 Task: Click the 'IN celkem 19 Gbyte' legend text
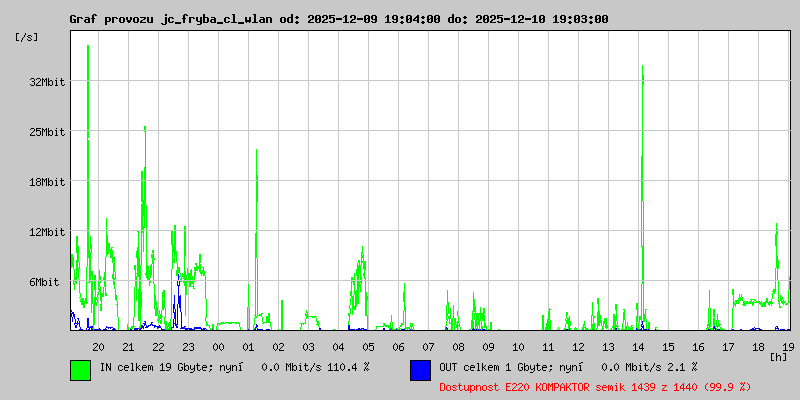tap(235, 368)
